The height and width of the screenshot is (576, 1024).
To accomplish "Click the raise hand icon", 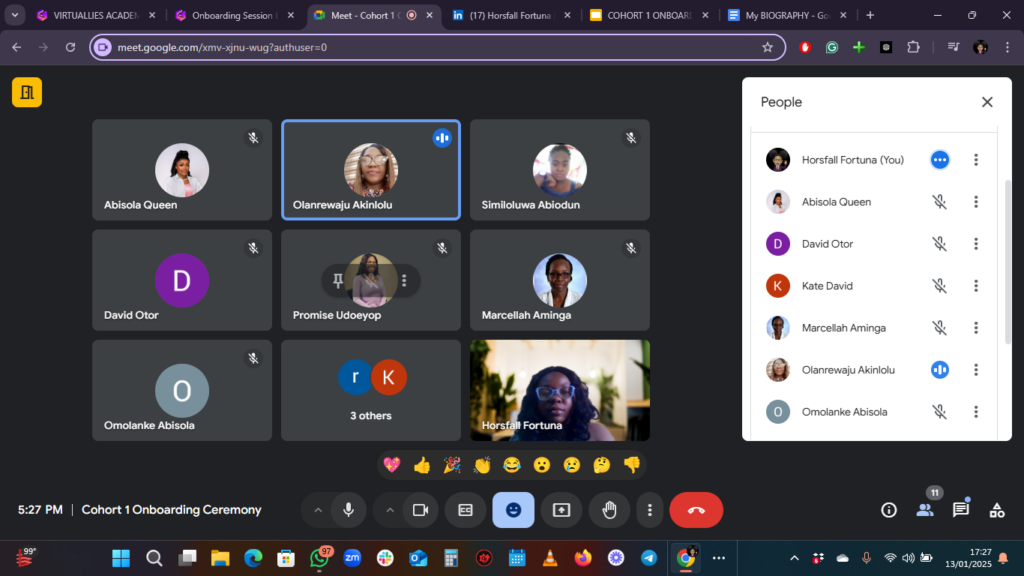I will click(609, 510).
